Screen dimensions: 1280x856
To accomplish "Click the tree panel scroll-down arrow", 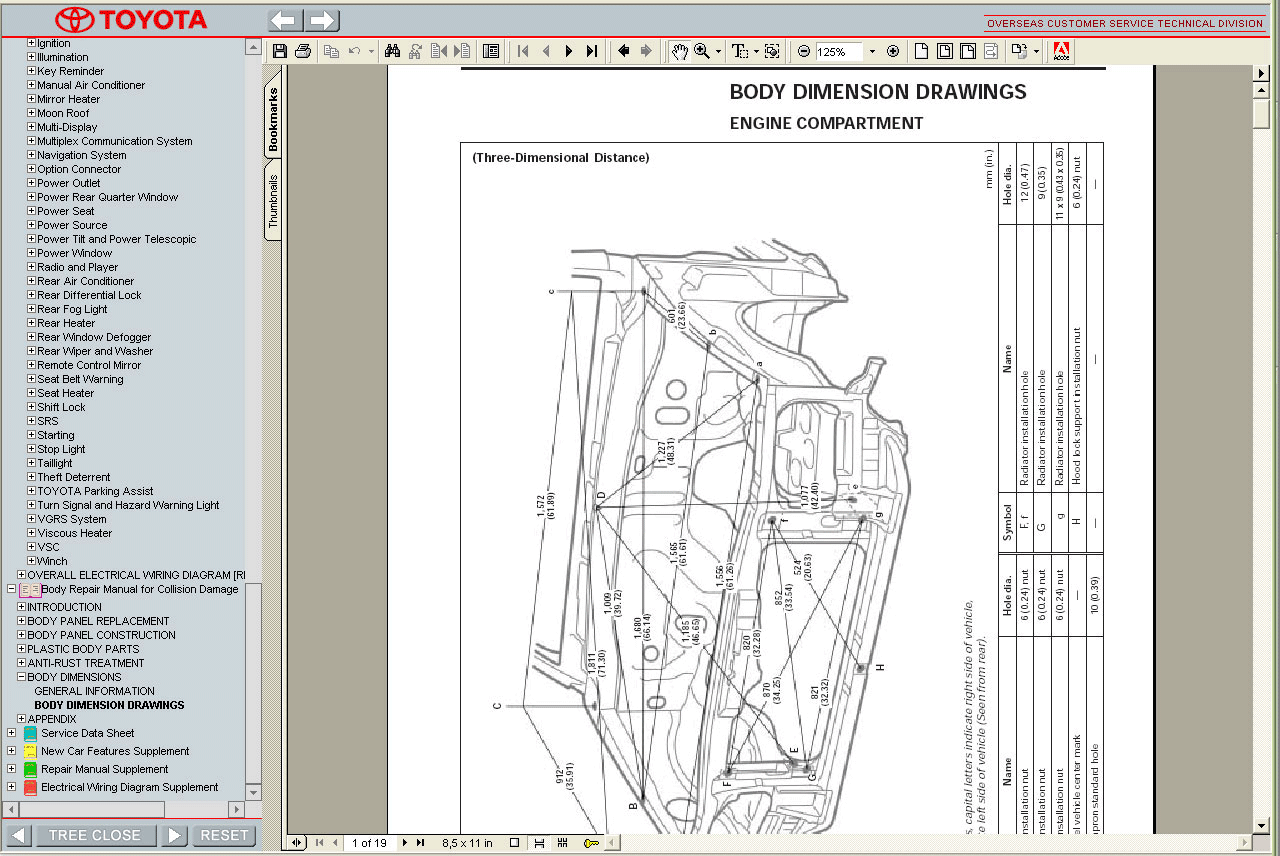I will (x=253, y=793).
